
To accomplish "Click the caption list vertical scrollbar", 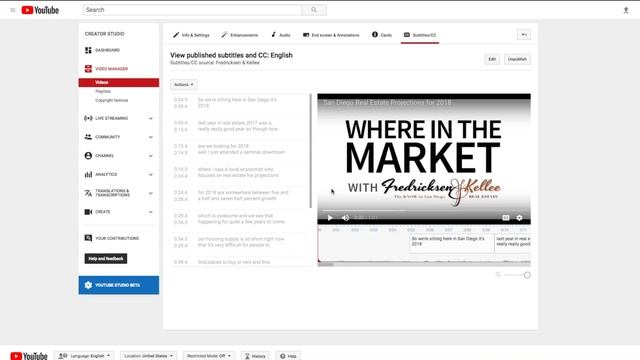I will coord(310,151).
